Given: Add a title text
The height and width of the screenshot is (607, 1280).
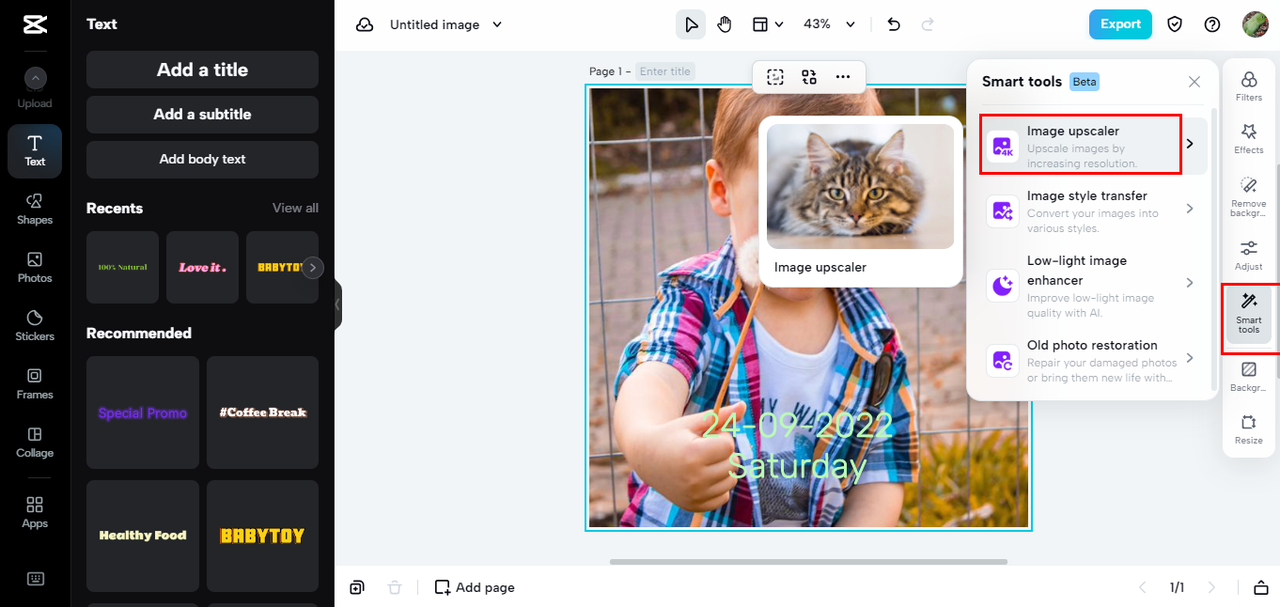Looking at the screenshot, I should [202, 70].
